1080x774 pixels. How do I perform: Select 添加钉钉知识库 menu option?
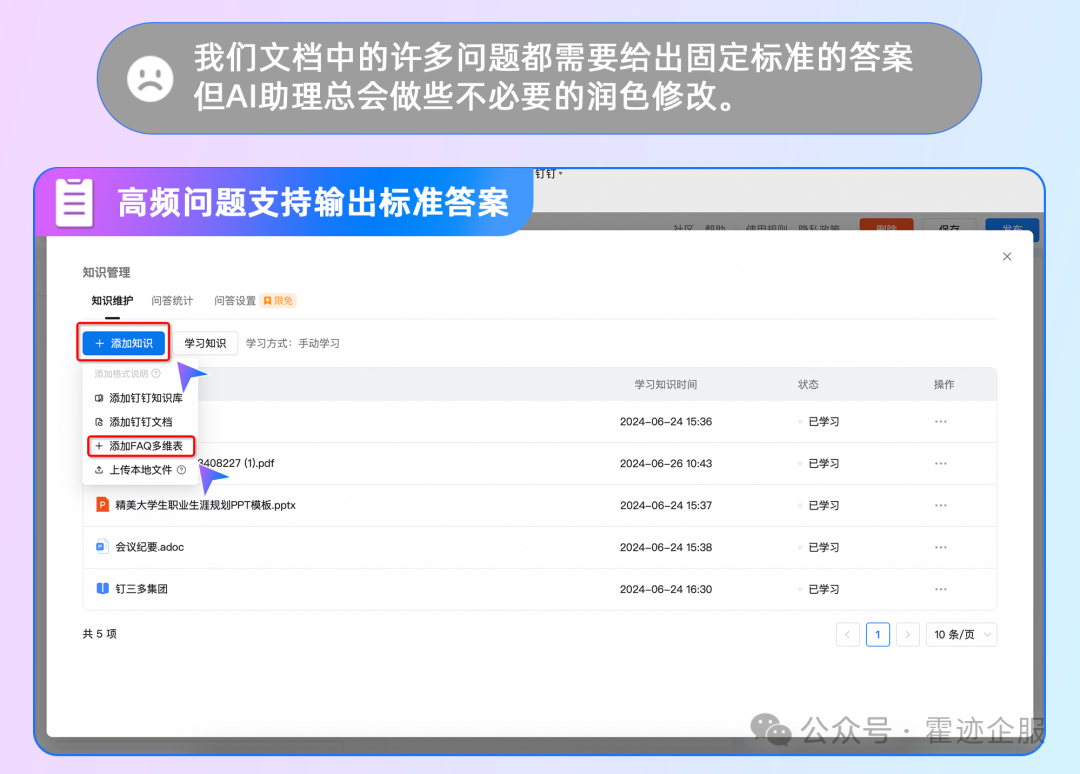tap(145, 398)
